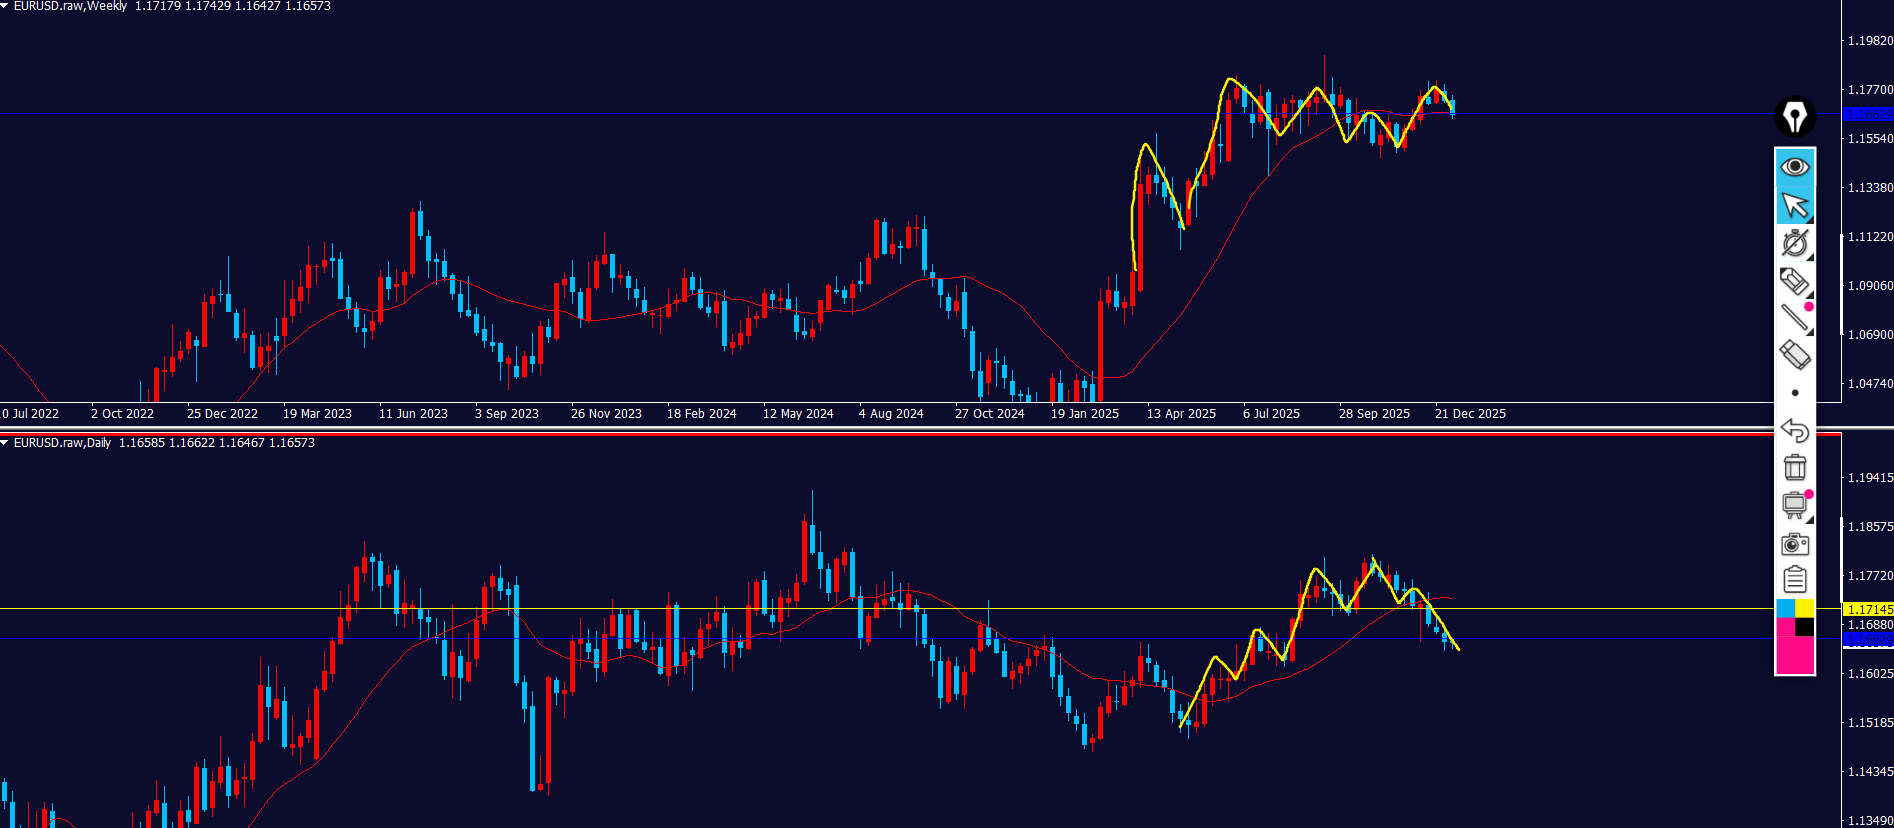Screen dimensions: 1894x828
Task: Choose the straight line drawing tool
Action: coord(1795,318)
